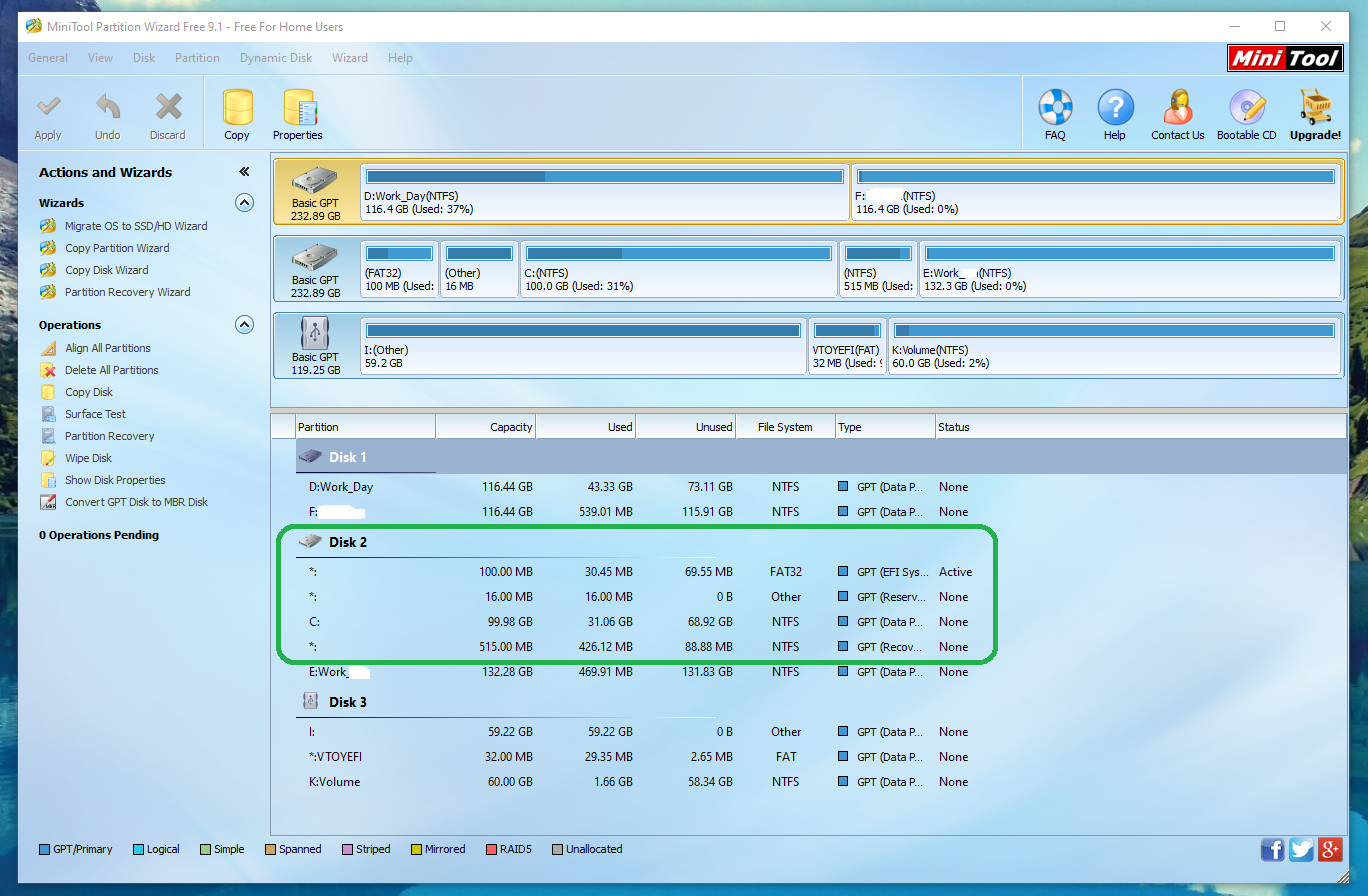Viewport: 1368px width, 896px height.
Task: Choose Convert GPT Disk to MBR Disk
Action: [x=136, y=502]
